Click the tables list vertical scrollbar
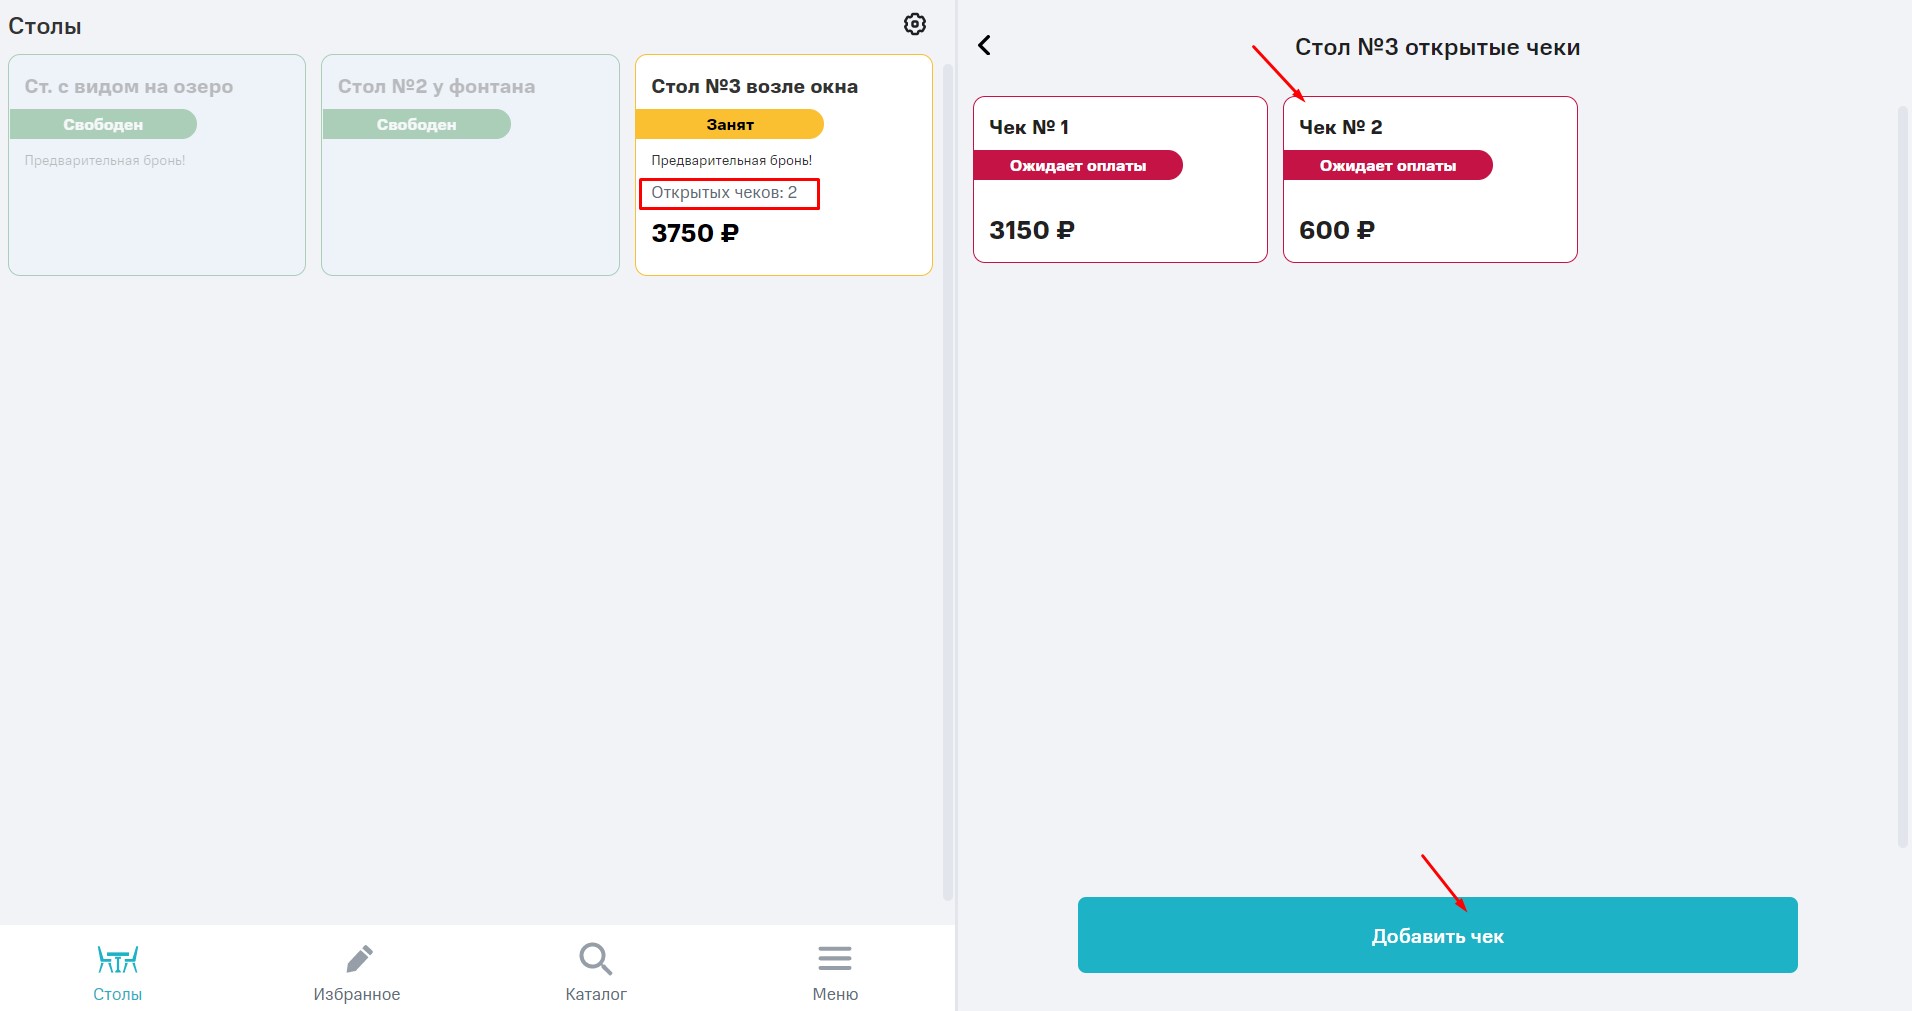1912x1011 pixels. click(x=948, y=480)
